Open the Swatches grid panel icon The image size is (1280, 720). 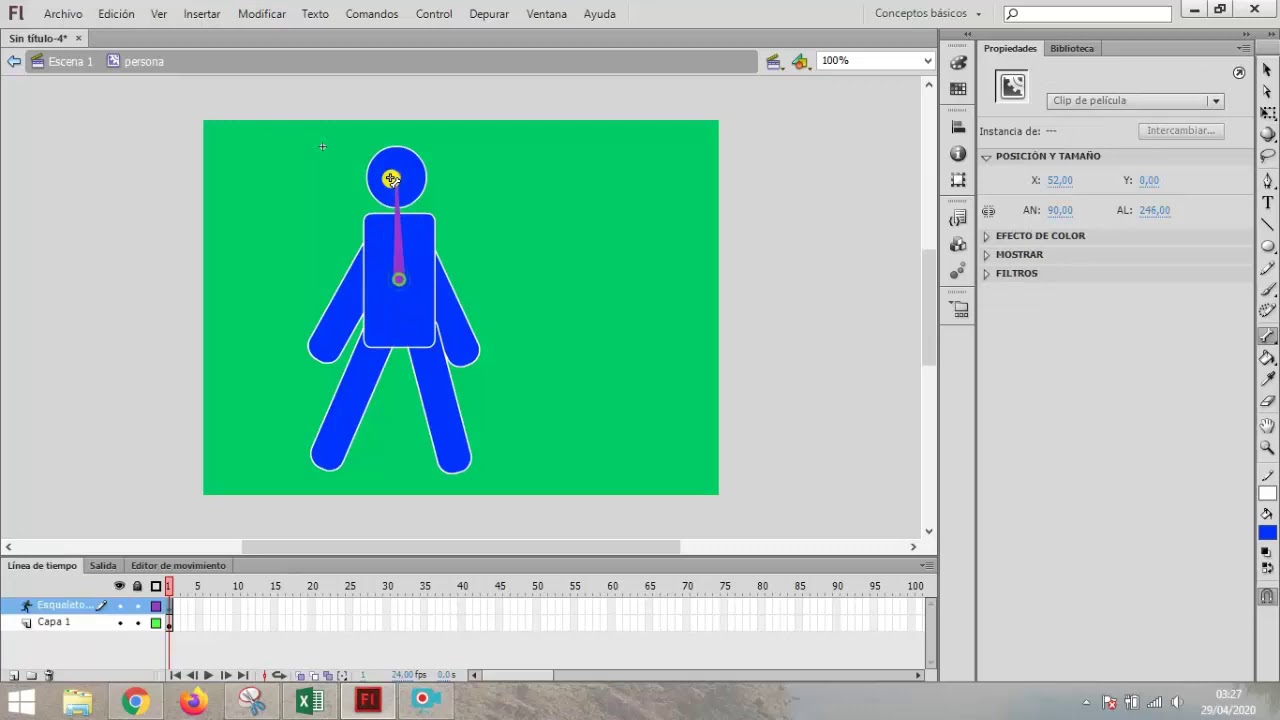pos(958,88)
